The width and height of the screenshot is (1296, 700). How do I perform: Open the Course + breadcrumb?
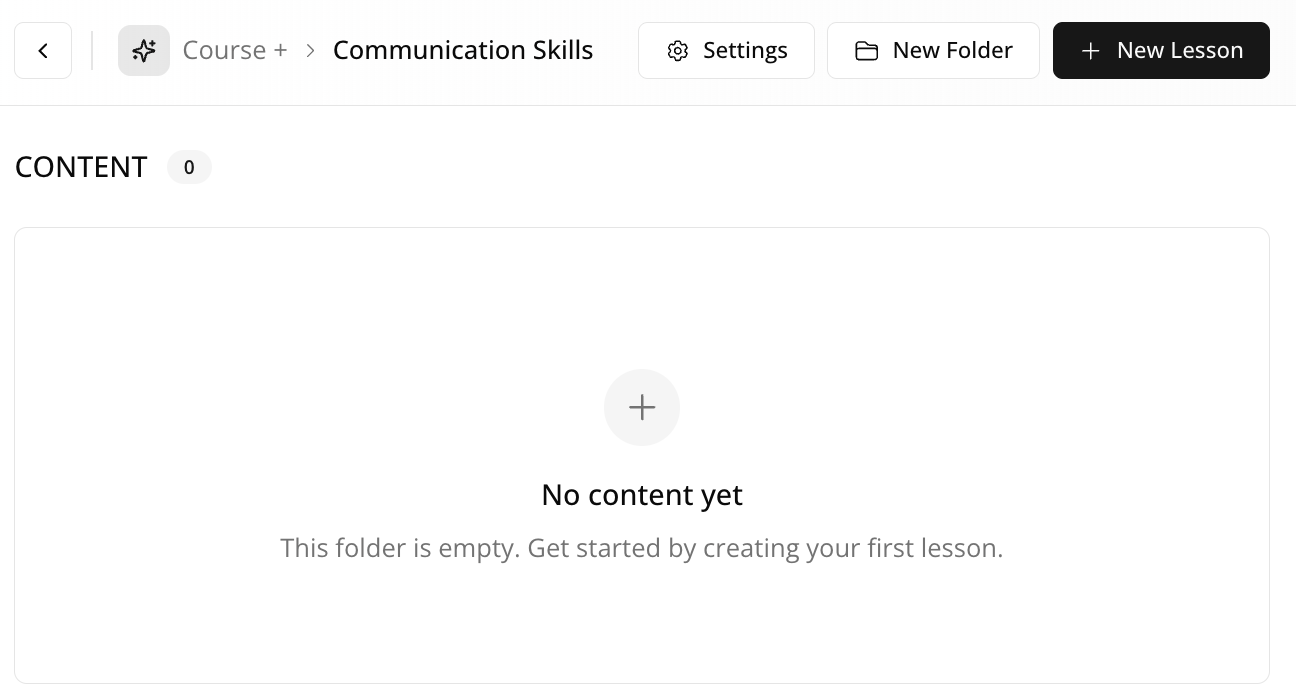[x=235, y=50]
